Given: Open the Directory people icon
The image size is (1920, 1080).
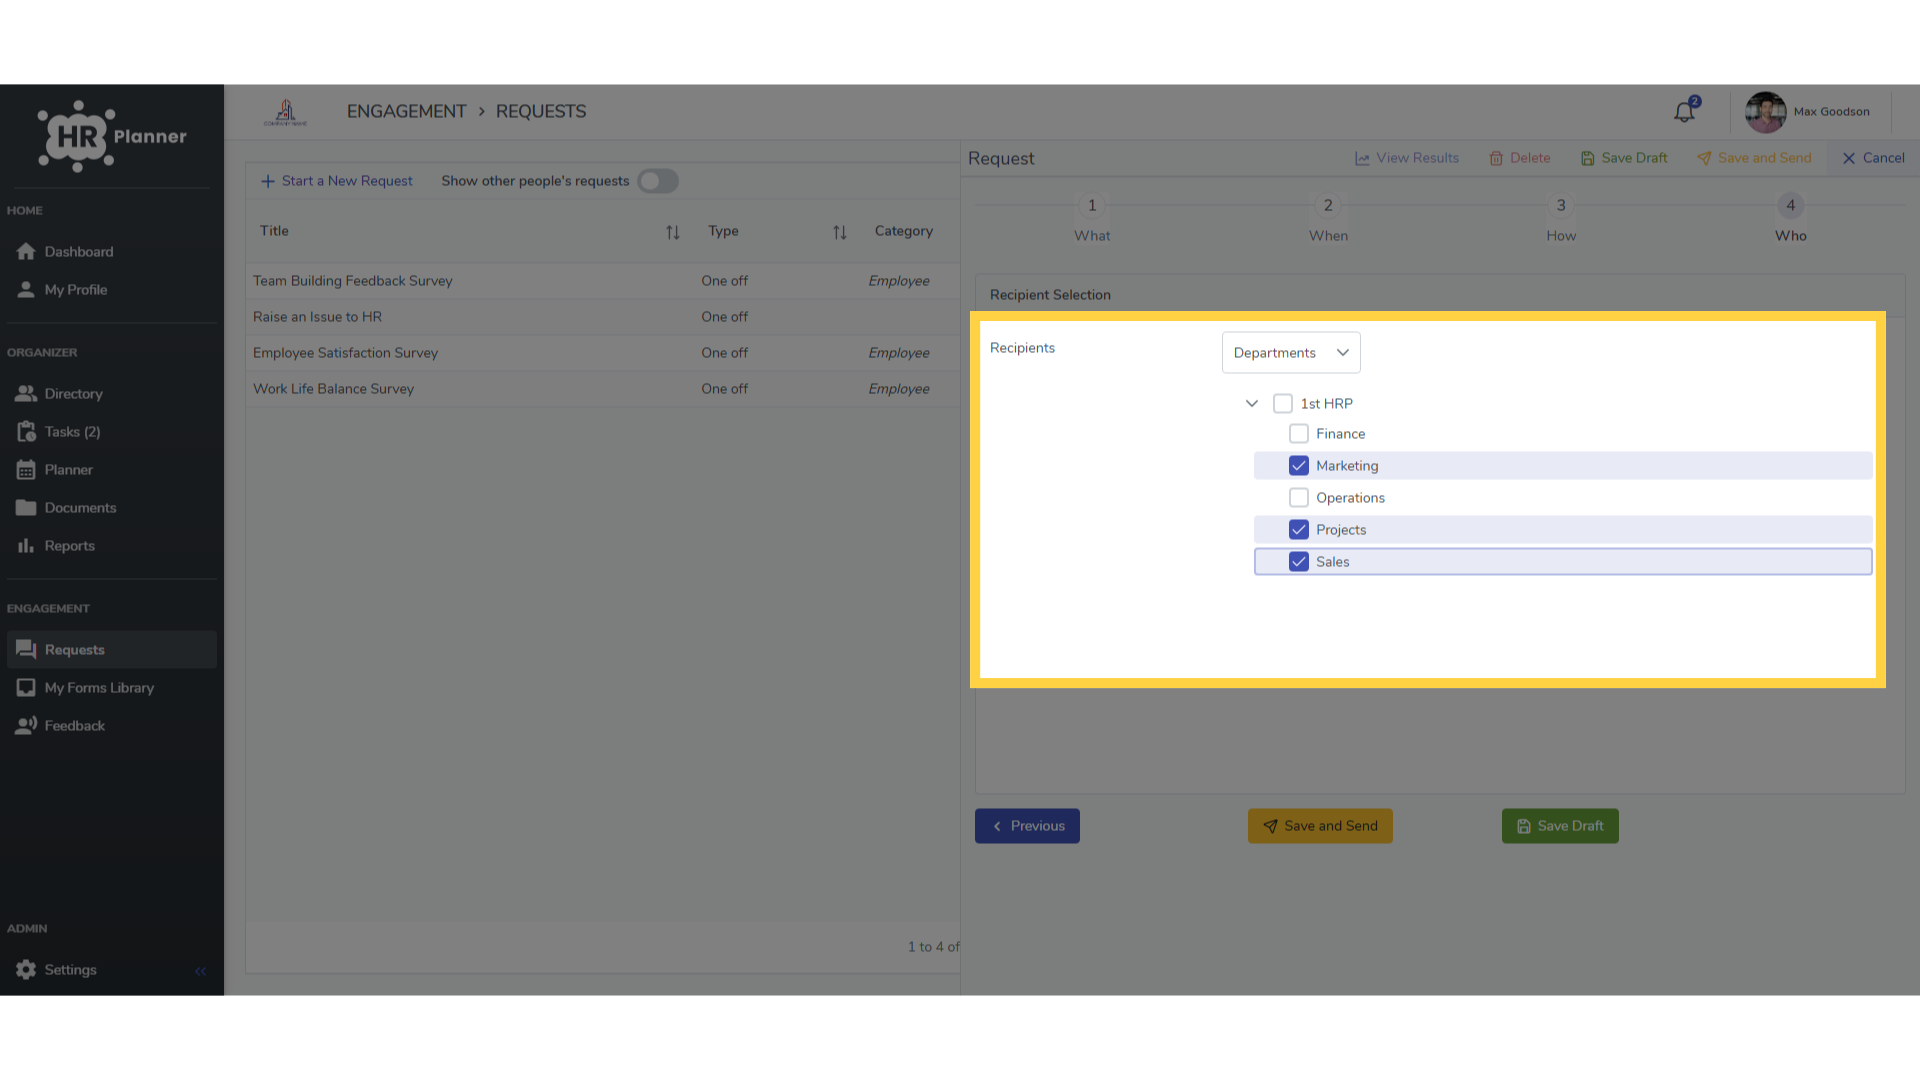Looking at the screenshot, I should tap(26, 394).
